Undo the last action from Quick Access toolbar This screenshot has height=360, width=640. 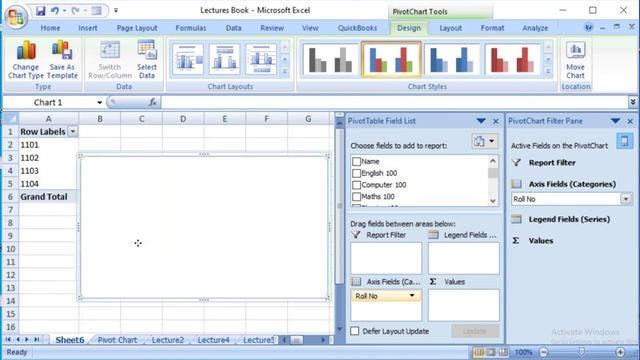pos(55,11)
